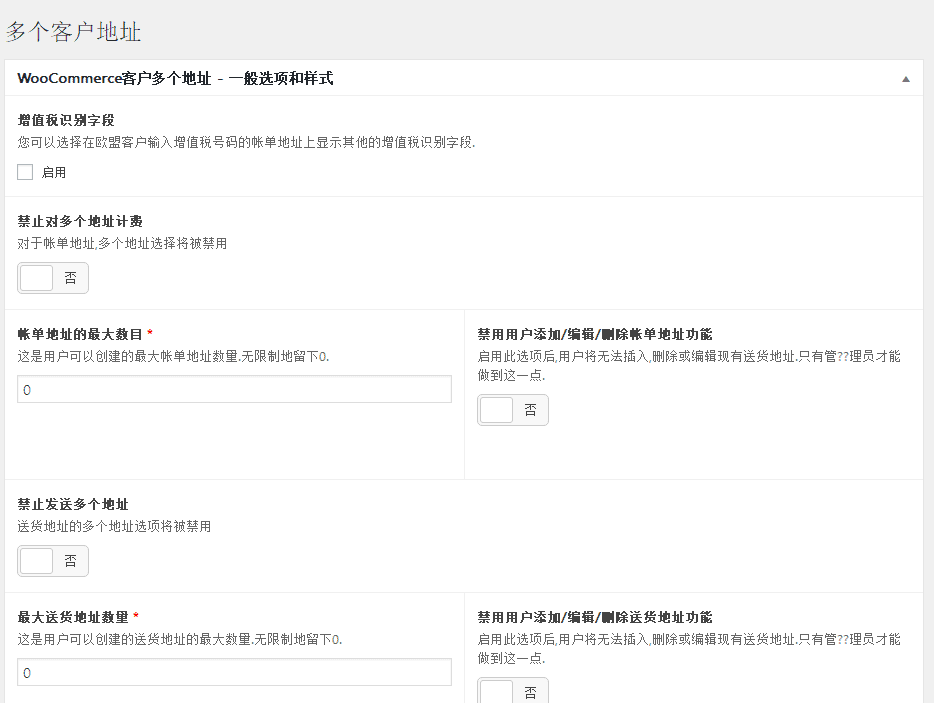The width and height of the screenshot is (934, 703).
Task: Toggle the 禁用用户添加/编辑/删除送货地址功能 switch
Action: [513, 691]
